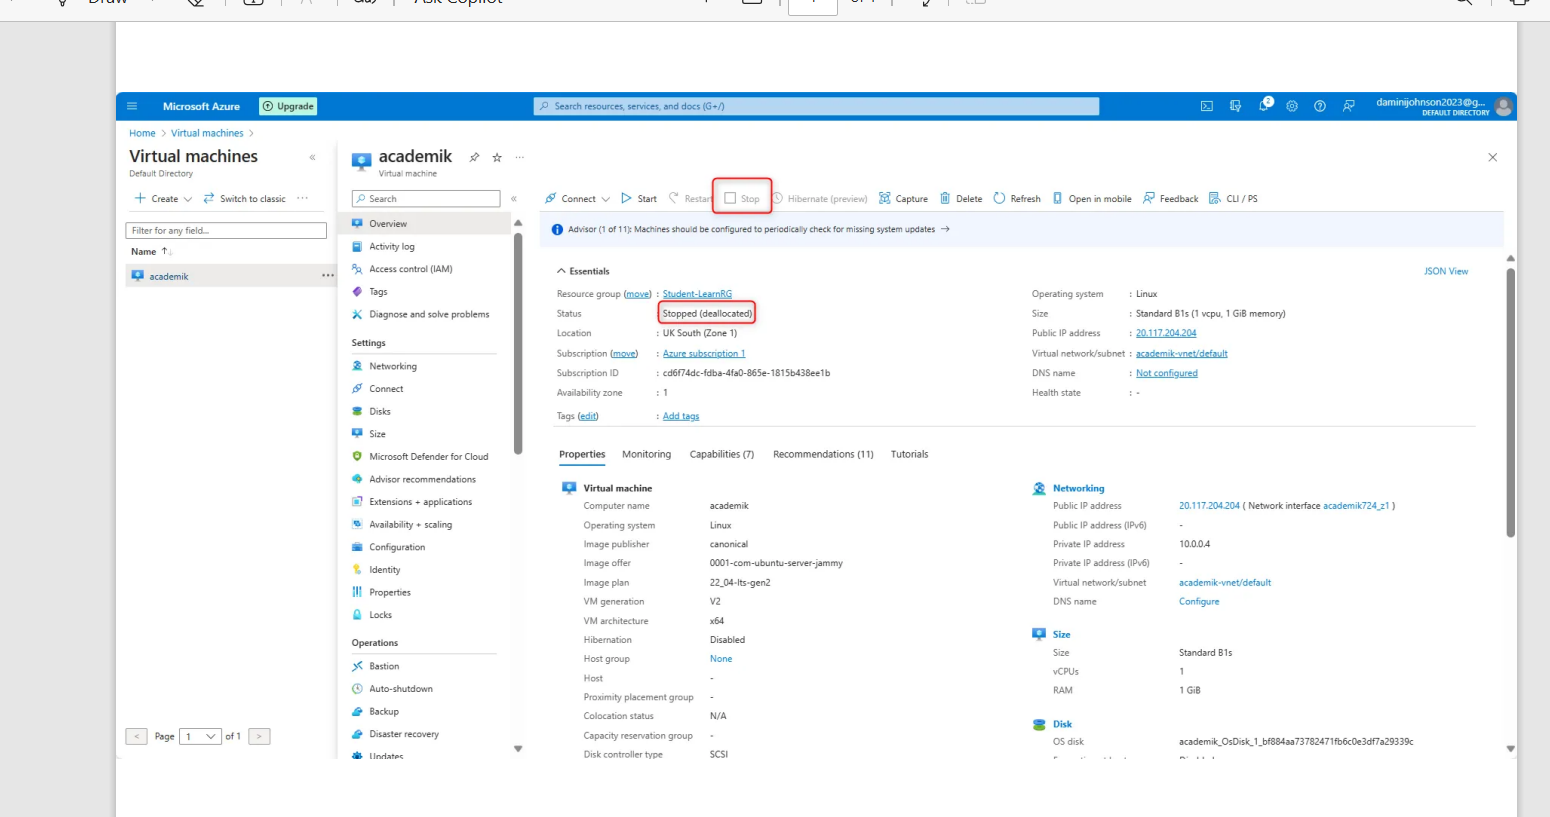This screenshot has height=817, width=1550.
Task: Mark academik as favorite with the star
Action: click(x=497, y=157)
